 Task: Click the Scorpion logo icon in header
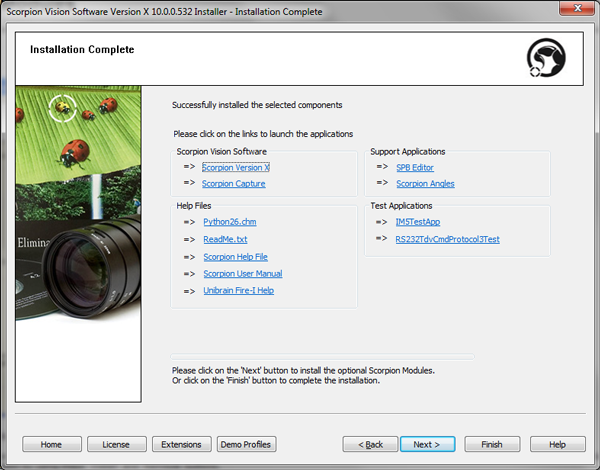click(546, 57)
